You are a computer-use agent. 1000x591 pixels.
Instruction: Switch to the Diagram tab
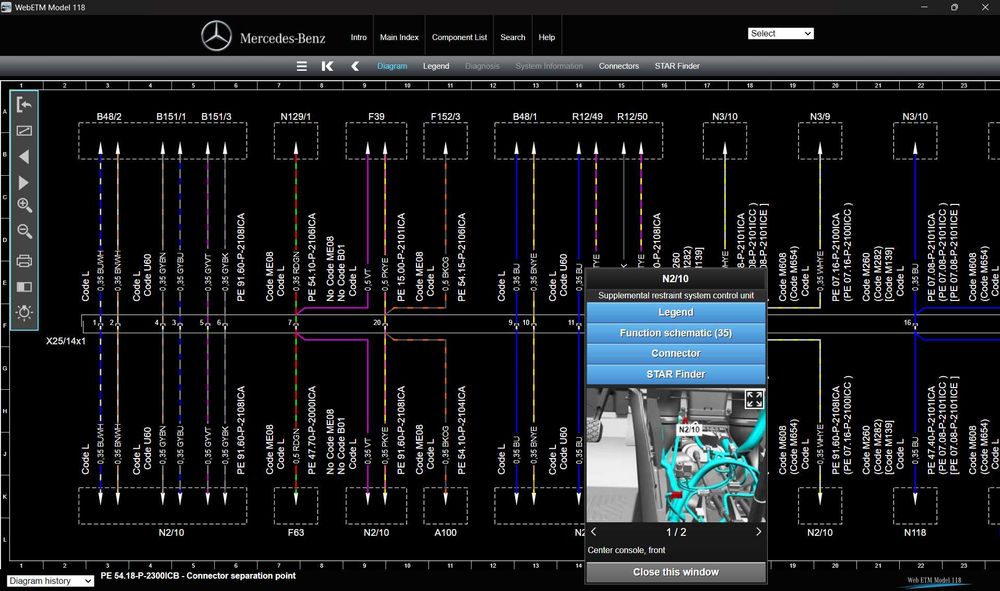392,66
